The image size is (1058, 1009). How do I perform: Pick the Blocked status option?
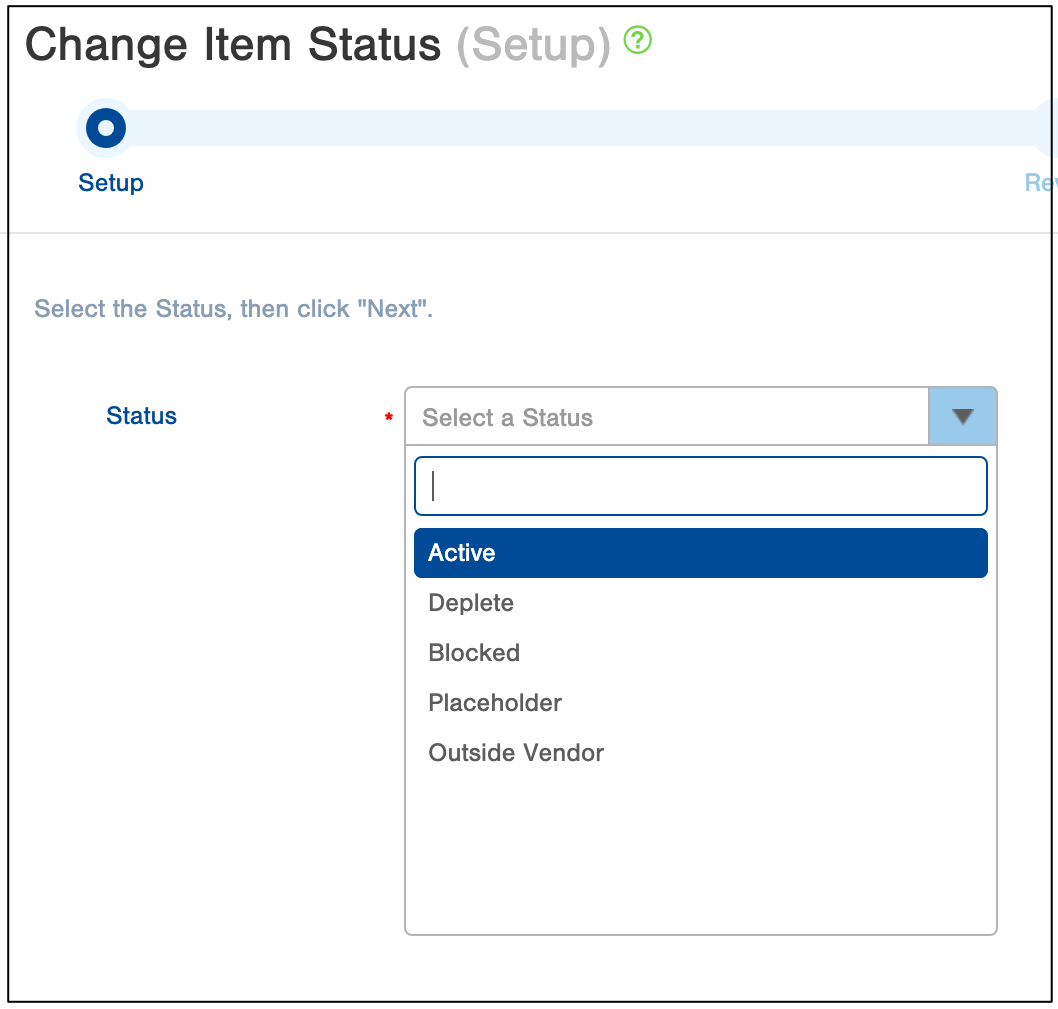coord(474,653)
